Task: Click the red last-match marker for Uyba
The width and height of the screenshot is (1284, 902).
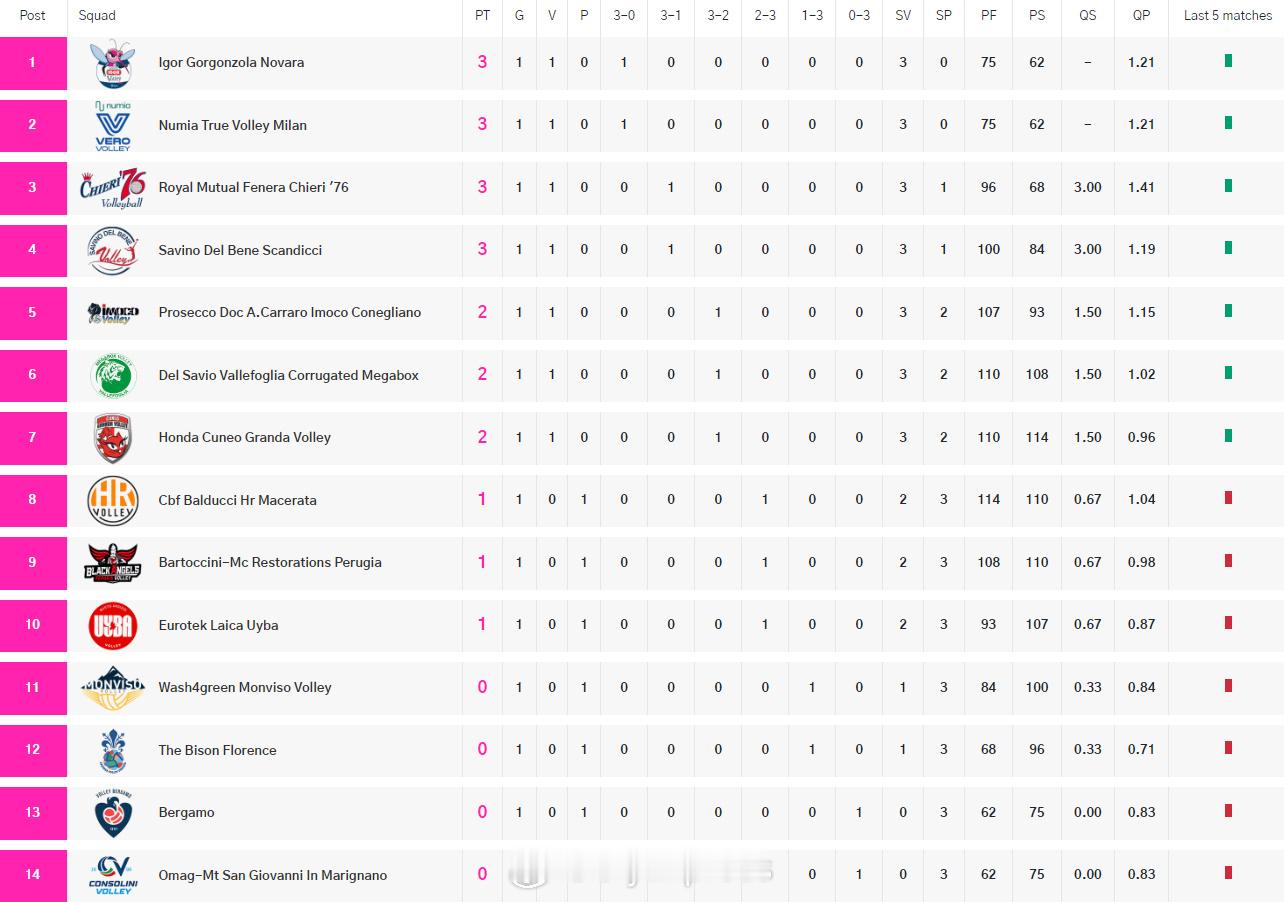Action: (x=1228, y=623)
